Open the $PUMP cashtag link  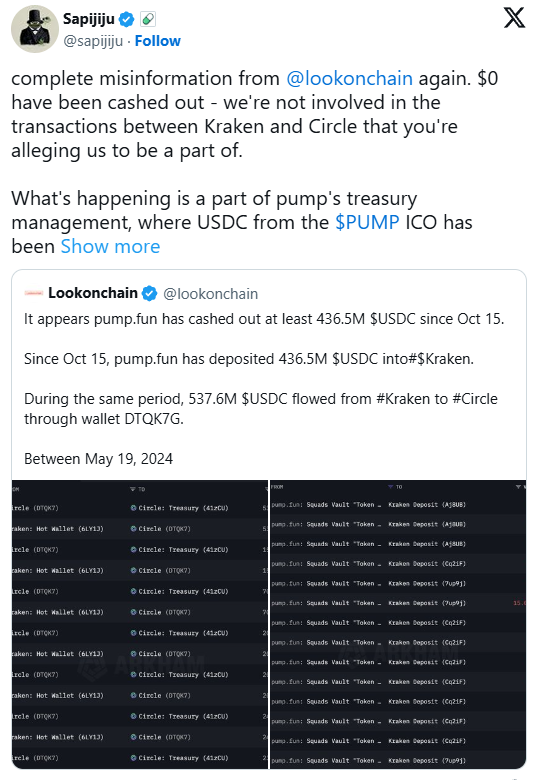(x=367, y=222)
